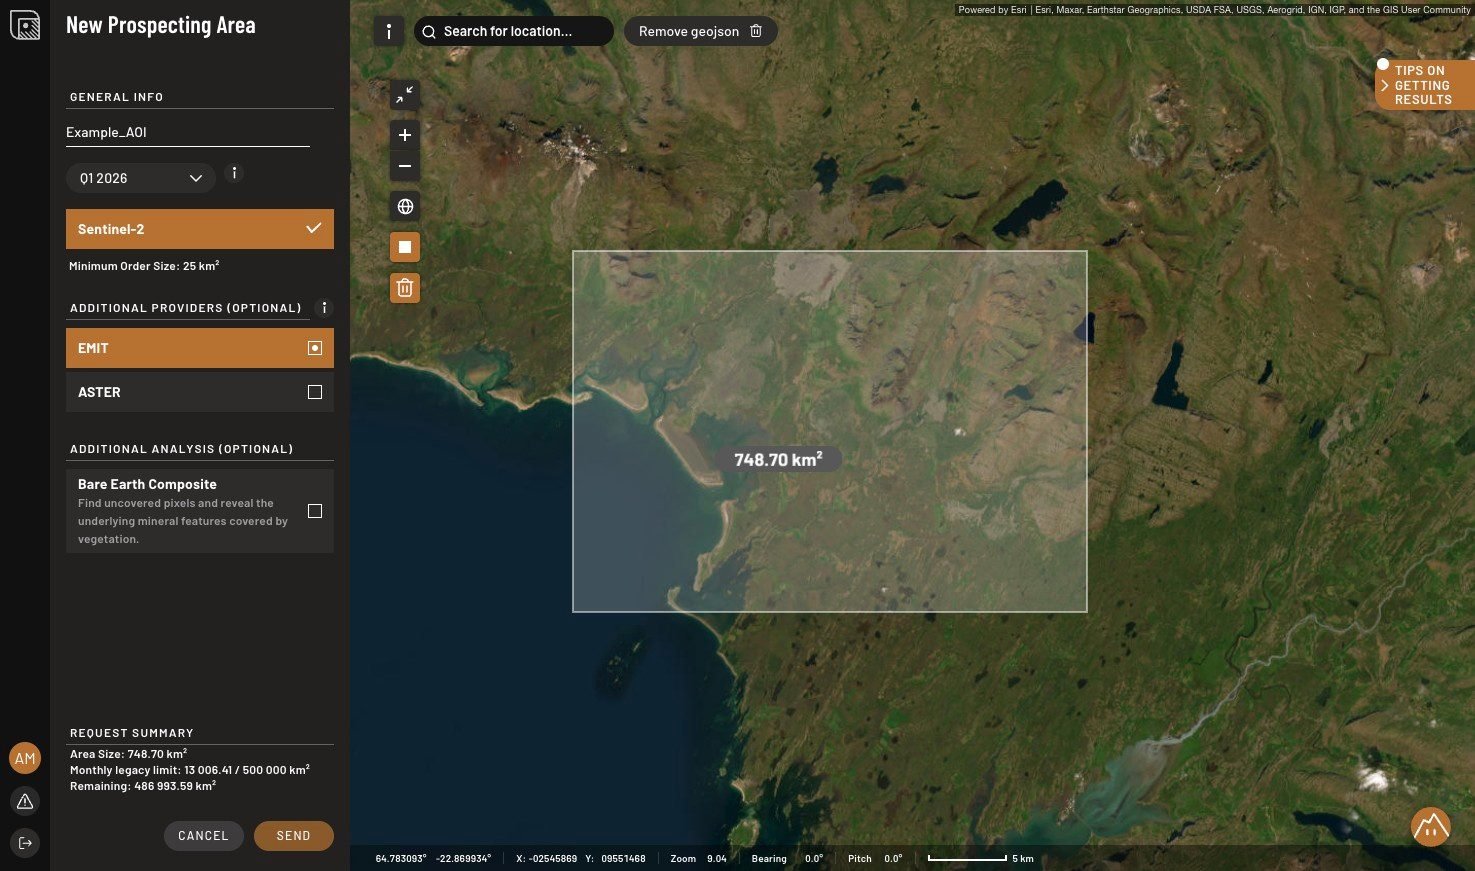Click the Remove geojson button
Image resolution: width=1475 pixels, height=871 pixels.
701,31
